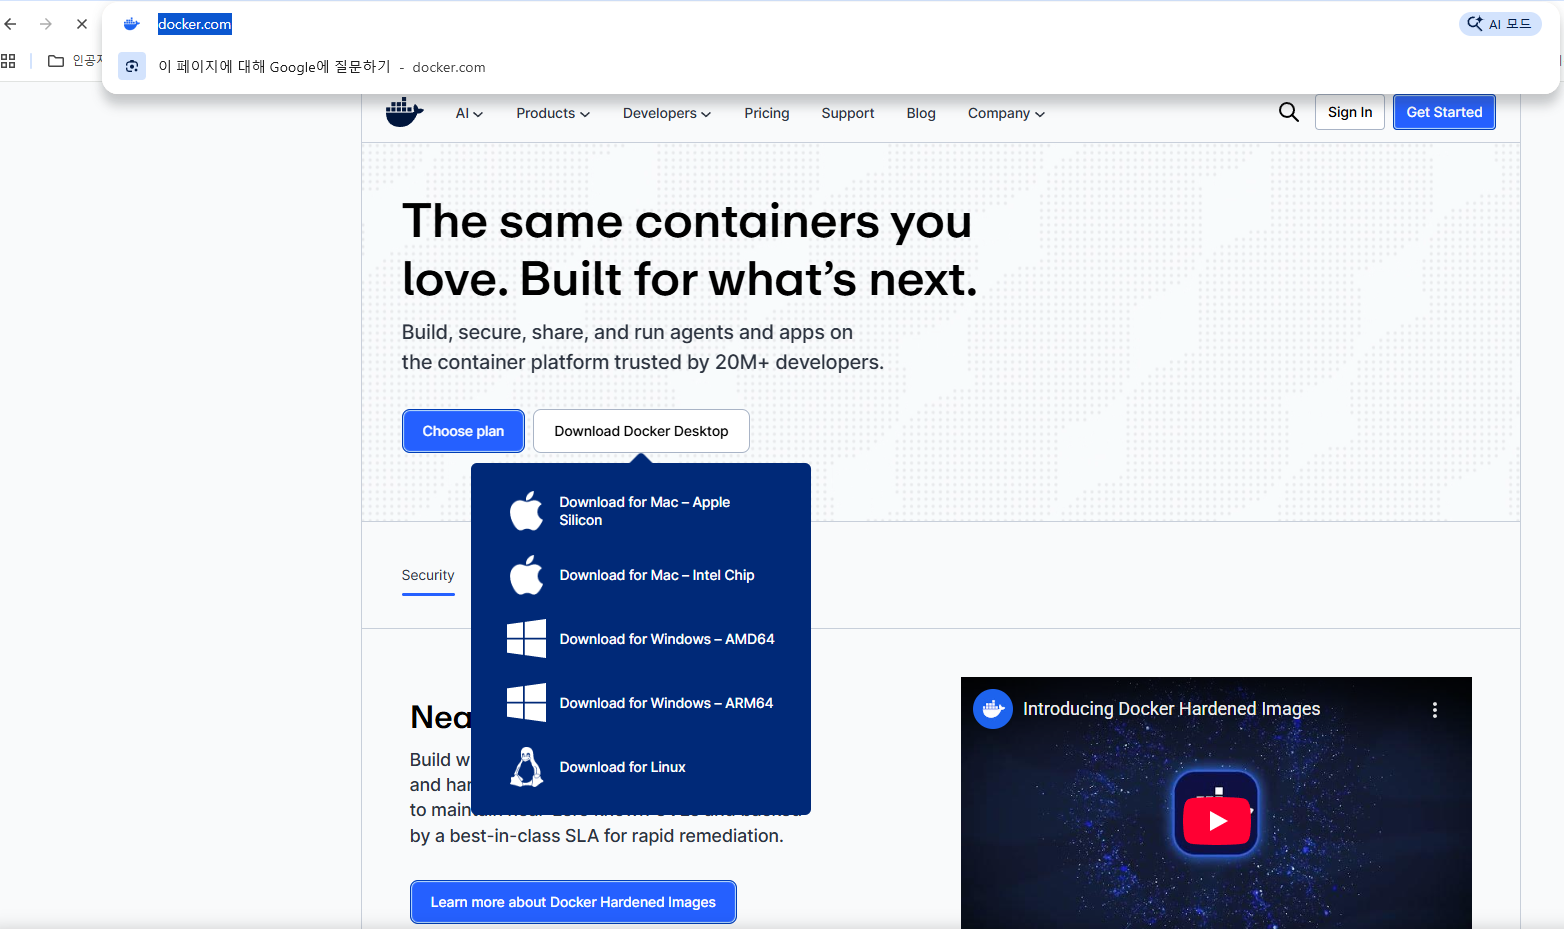Viewport: 1564px width, 929px height.
Task: Open the Blog page
Action: [921, 113]
